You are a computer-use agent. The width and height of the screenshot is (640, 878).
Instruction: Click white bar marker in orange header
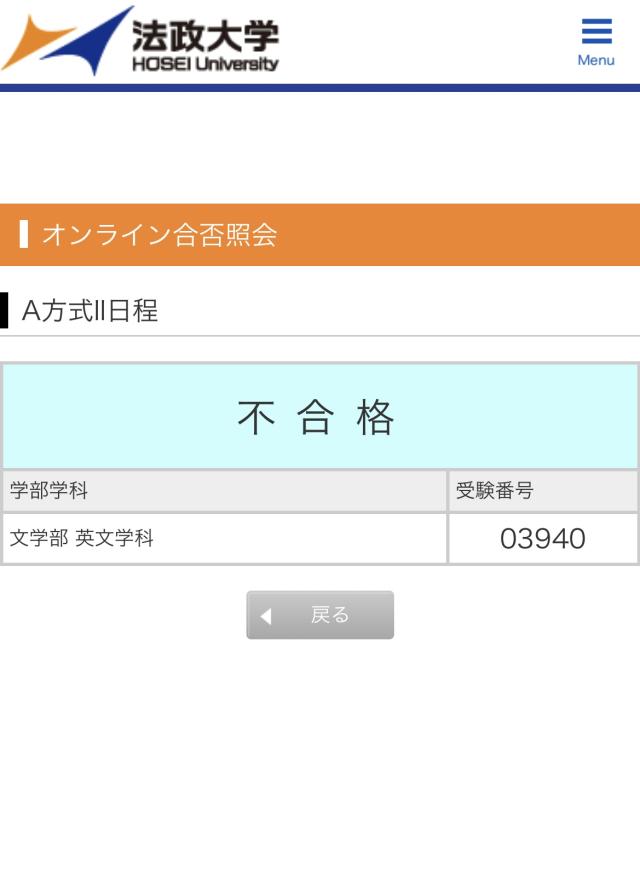point(23,235)
